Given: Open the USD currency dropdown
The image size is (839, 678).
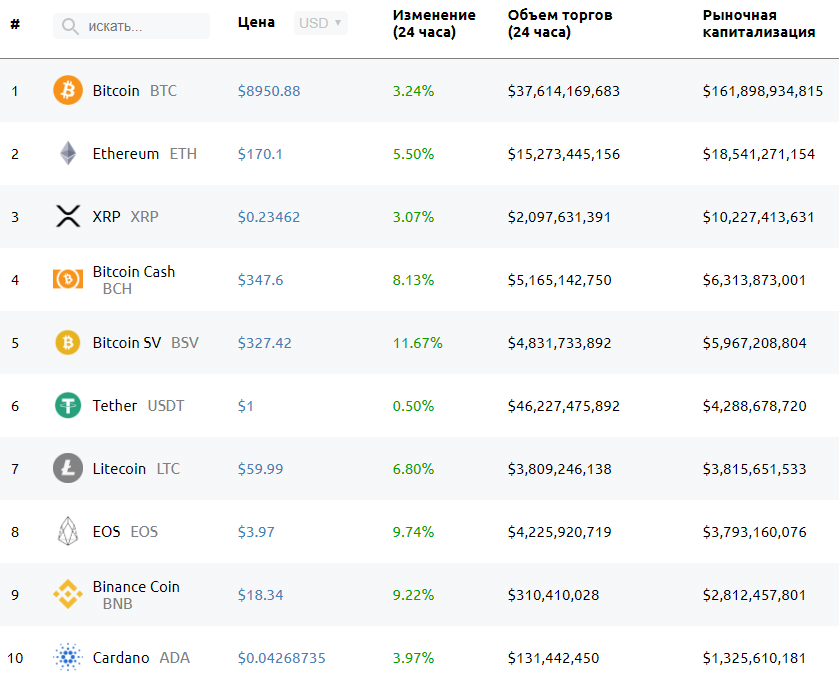Looking at the screenshot, I should click(321, 23).
